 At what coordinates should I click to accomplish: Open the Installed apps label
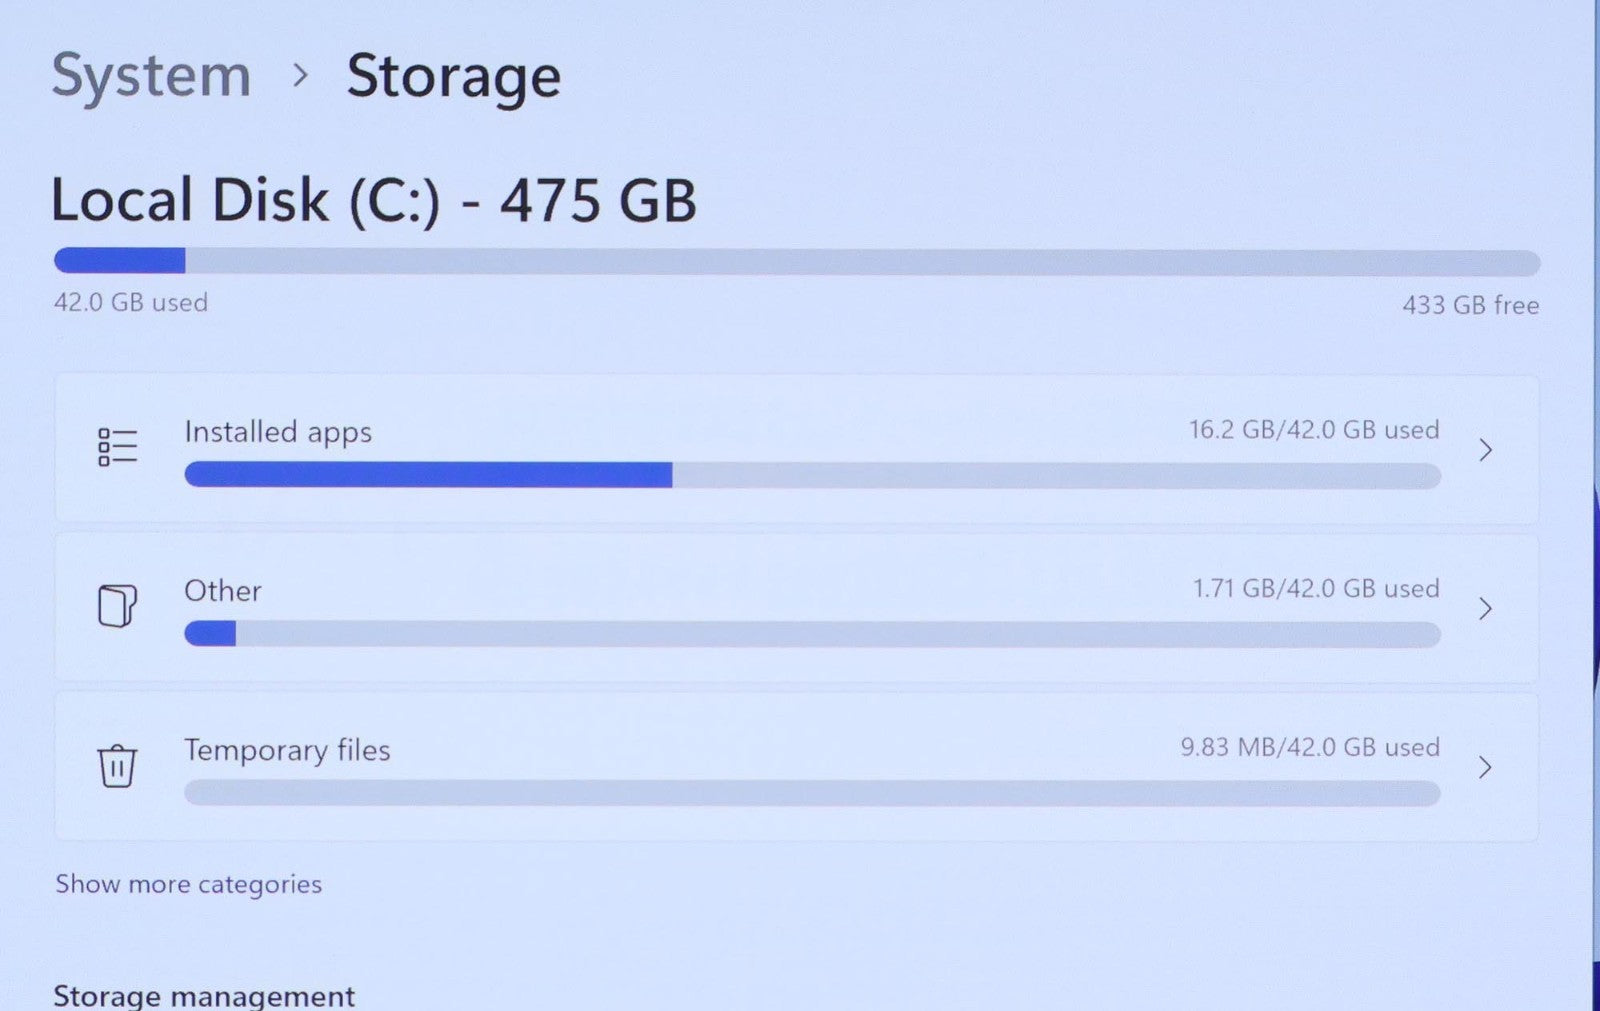pyautogui.click(x=278, y=432)
